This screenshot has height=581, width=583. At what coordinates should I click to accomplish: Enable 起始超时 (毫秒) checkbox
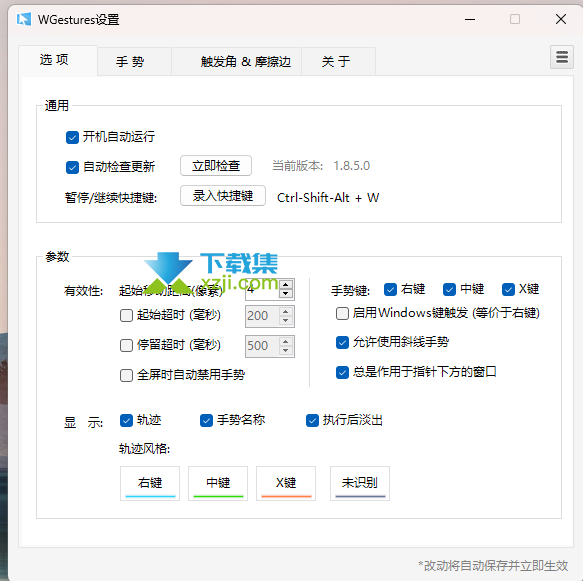[126, 316]
